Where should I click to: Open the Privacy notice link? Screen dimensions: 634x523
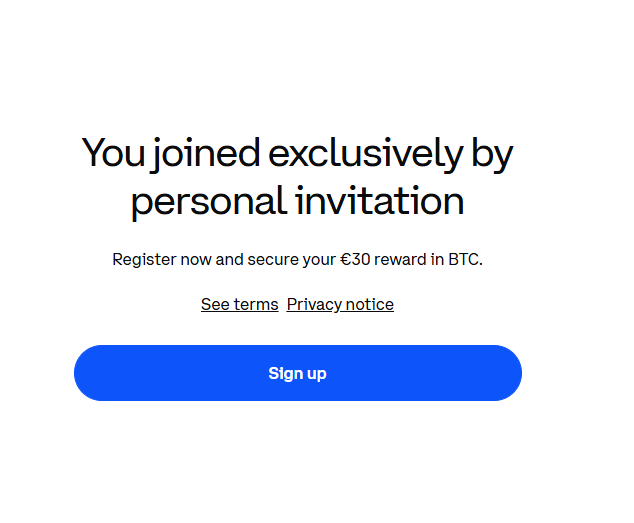click(x=340, y=304)
